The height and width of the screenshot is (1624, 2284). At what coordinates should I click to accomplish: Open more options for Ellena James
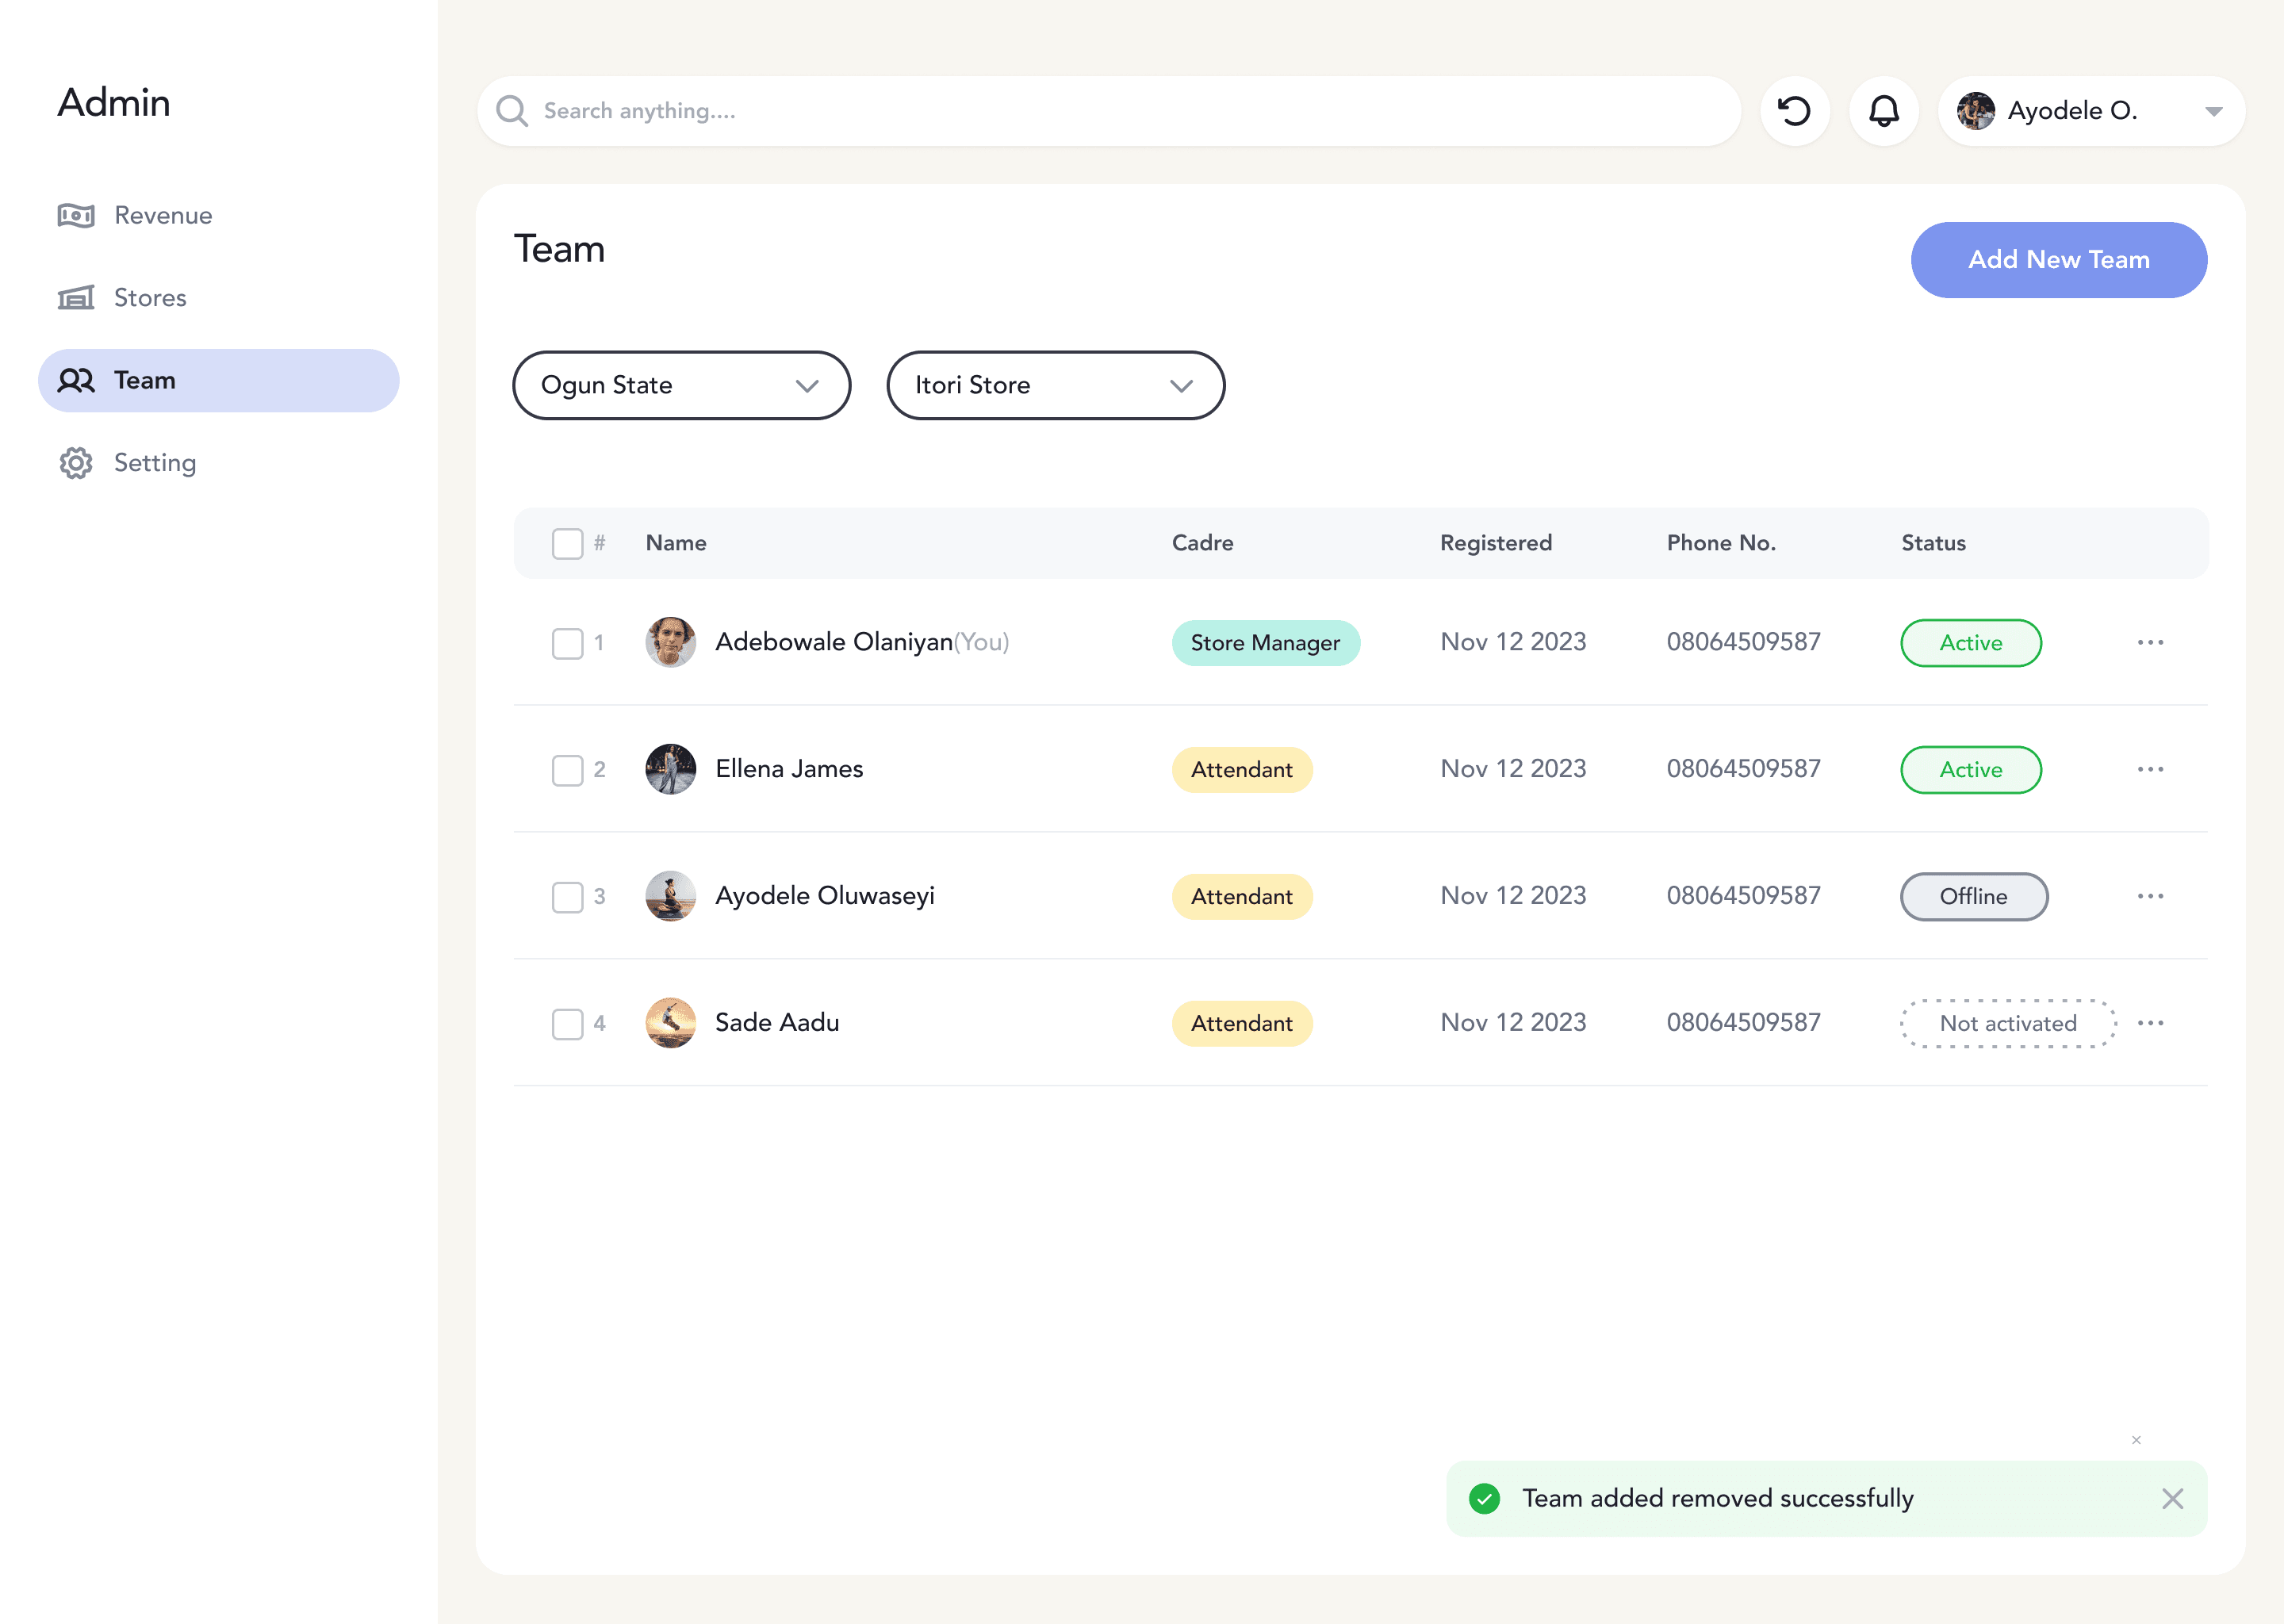pyautogui.click(x=2150, y=769)
